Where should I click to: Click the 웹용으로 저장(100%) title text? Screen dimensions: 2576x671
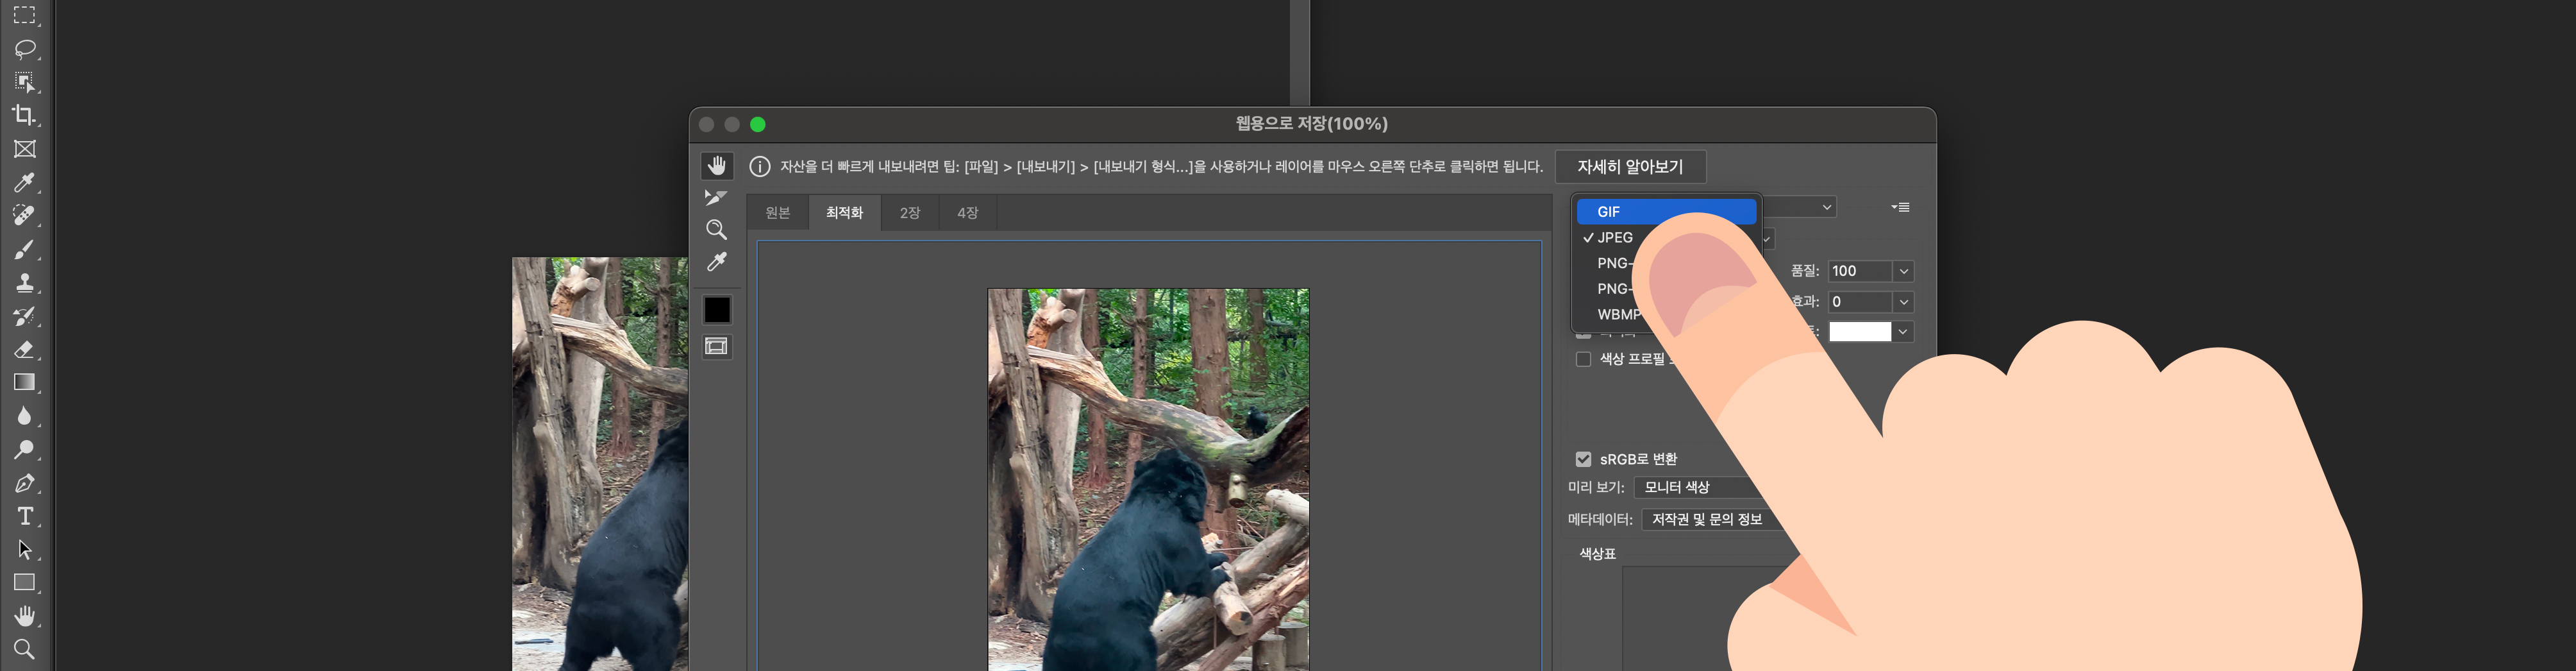[1311, 124]
